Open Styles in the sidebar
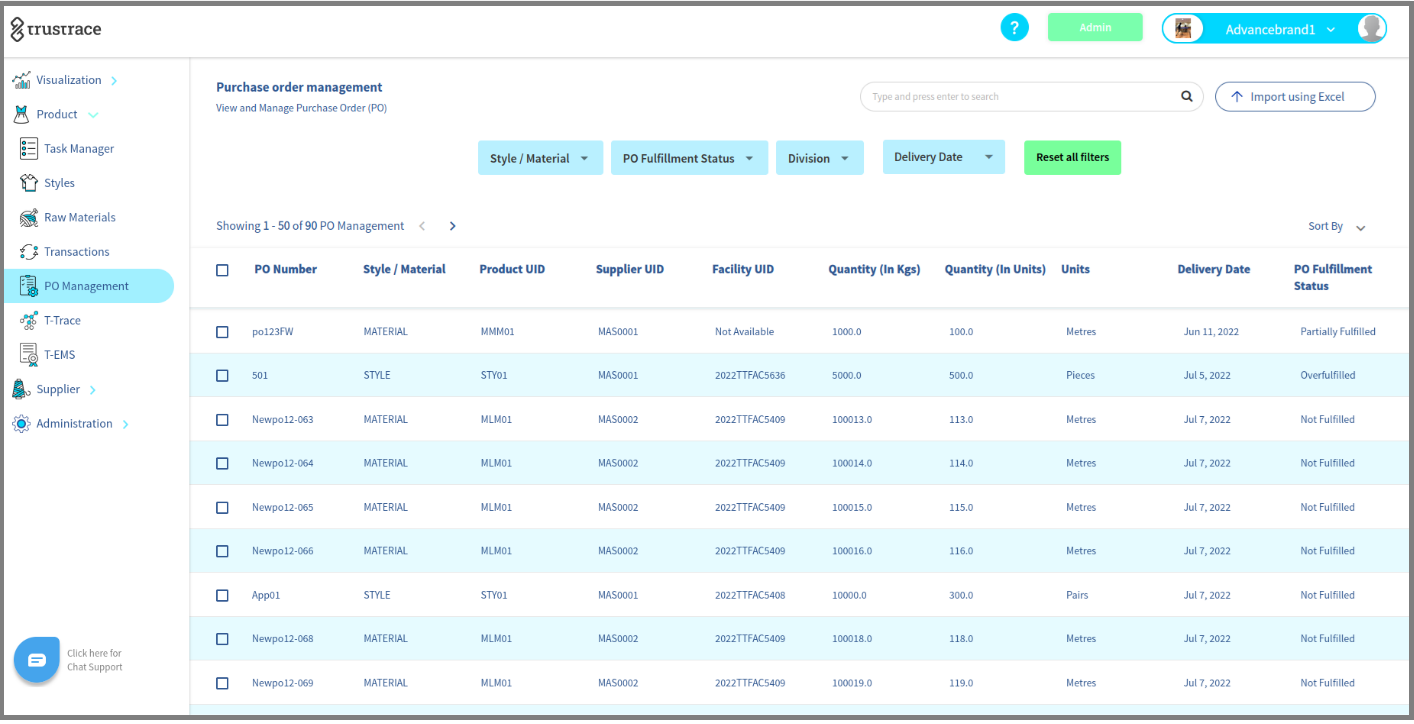 59,183
